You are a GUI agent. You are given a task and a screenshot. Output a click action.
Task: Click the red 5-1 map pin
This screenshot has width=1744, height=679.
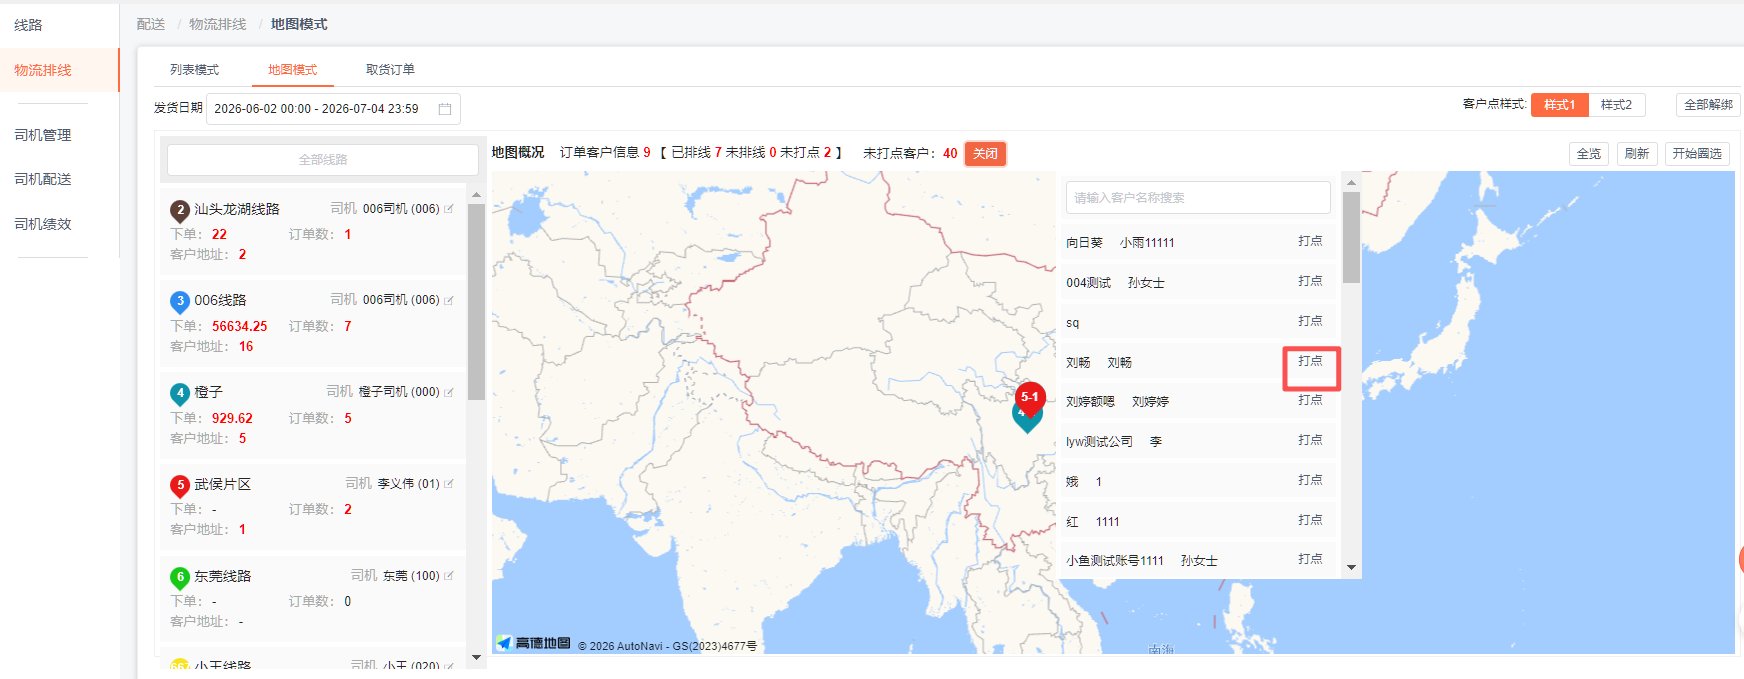point(1030,398)
